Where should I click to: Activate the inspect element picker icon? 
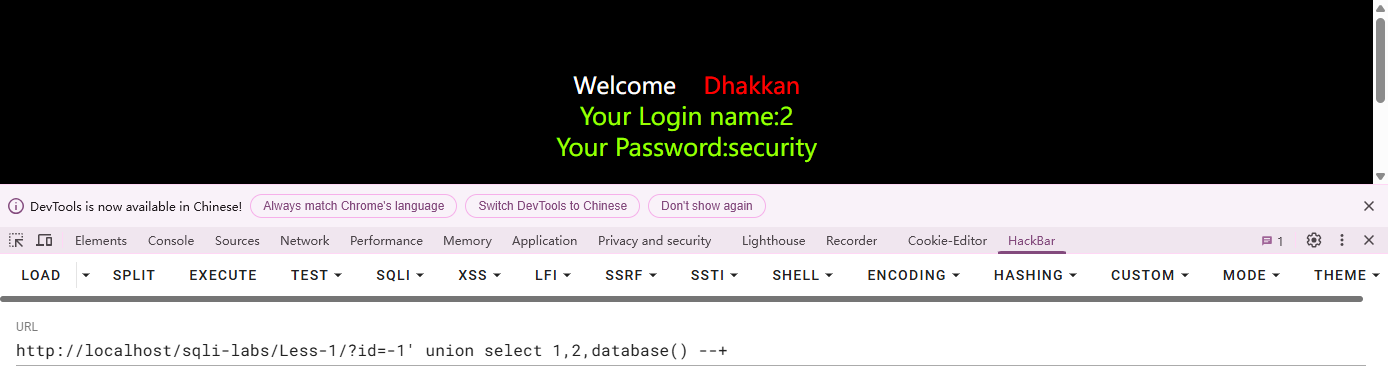tap(16, 240)
